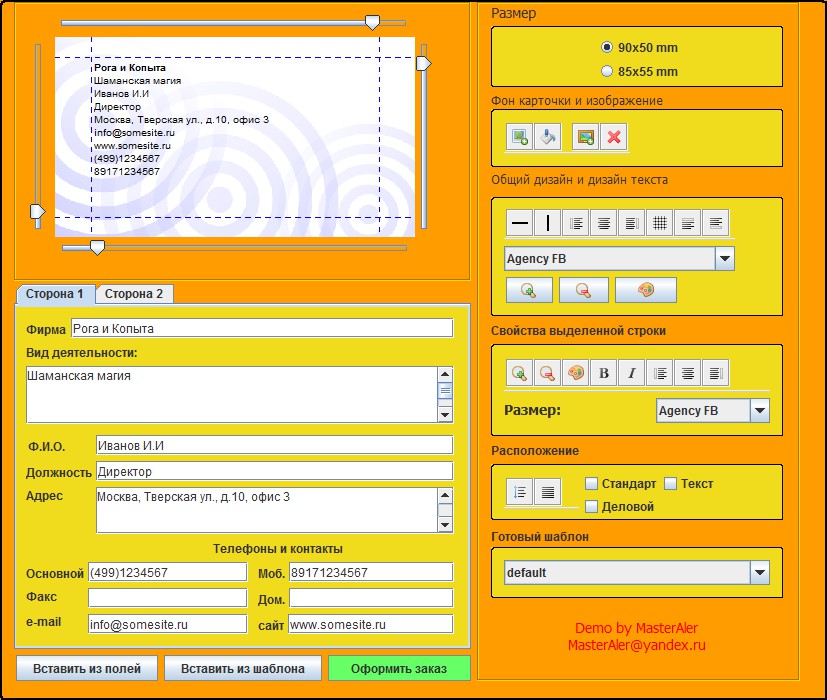The height and width of the screenshot is (700, 827).
Task: Select the paint bucket background fill
Action: pos(547,137)
